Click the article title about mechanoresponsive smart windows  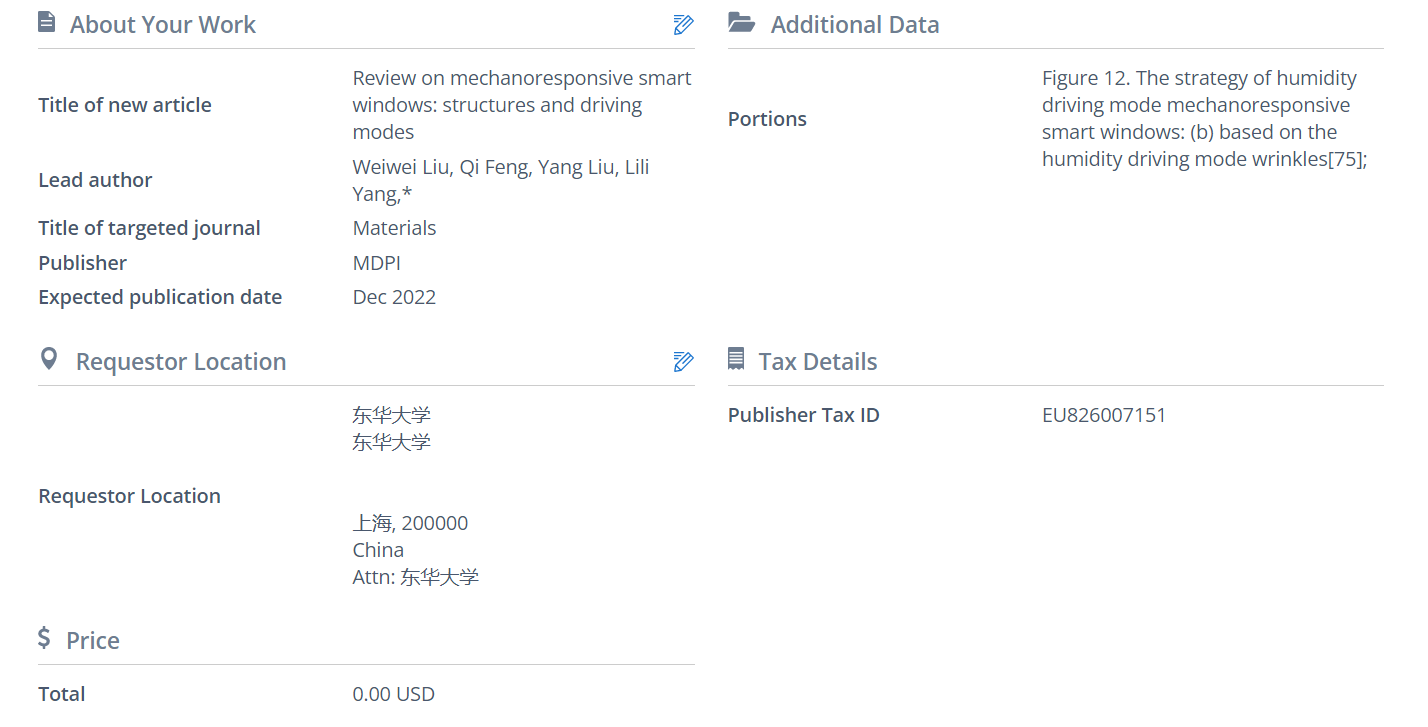pyautogui.click(x=521, y=105)
